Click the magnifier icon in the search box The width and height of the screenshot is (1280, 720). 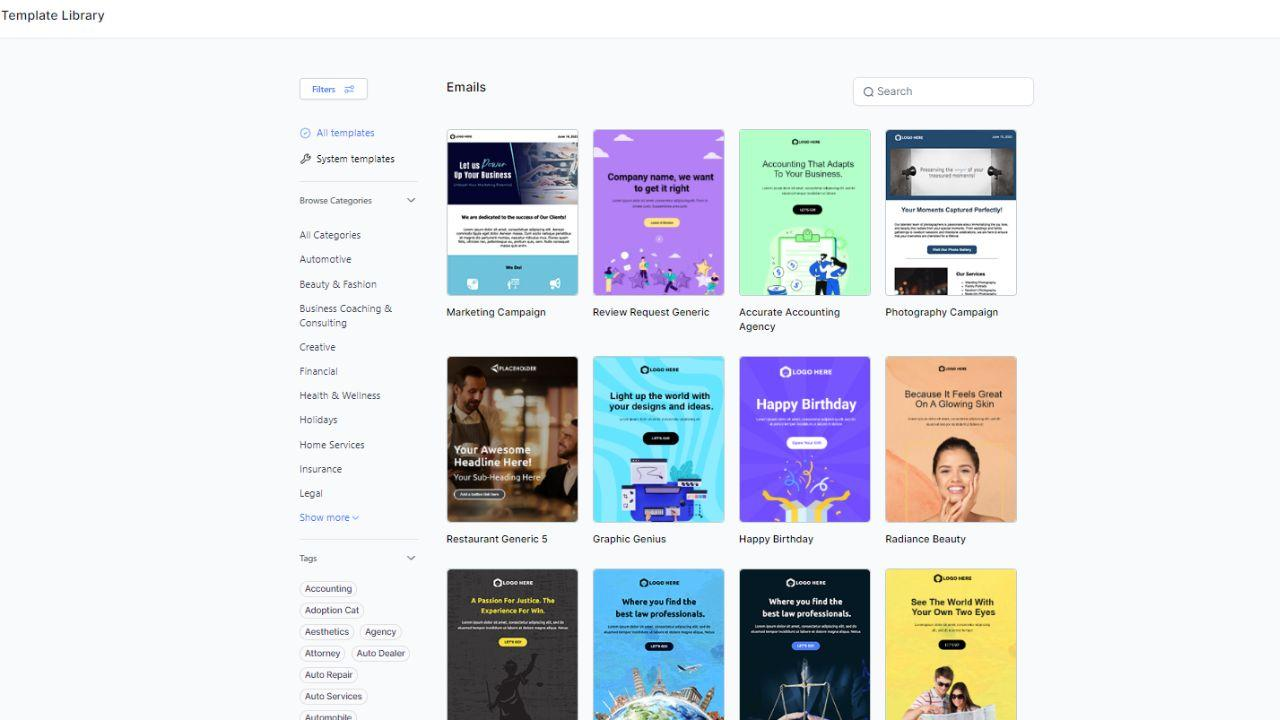[868, 92]
